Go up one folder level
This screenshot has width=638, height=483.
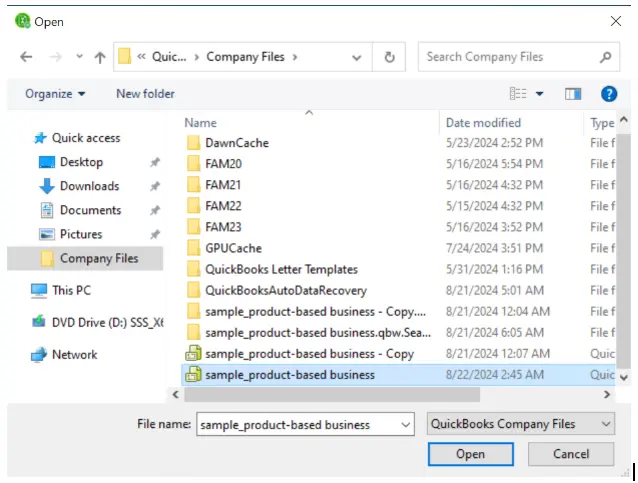point(100,57)
